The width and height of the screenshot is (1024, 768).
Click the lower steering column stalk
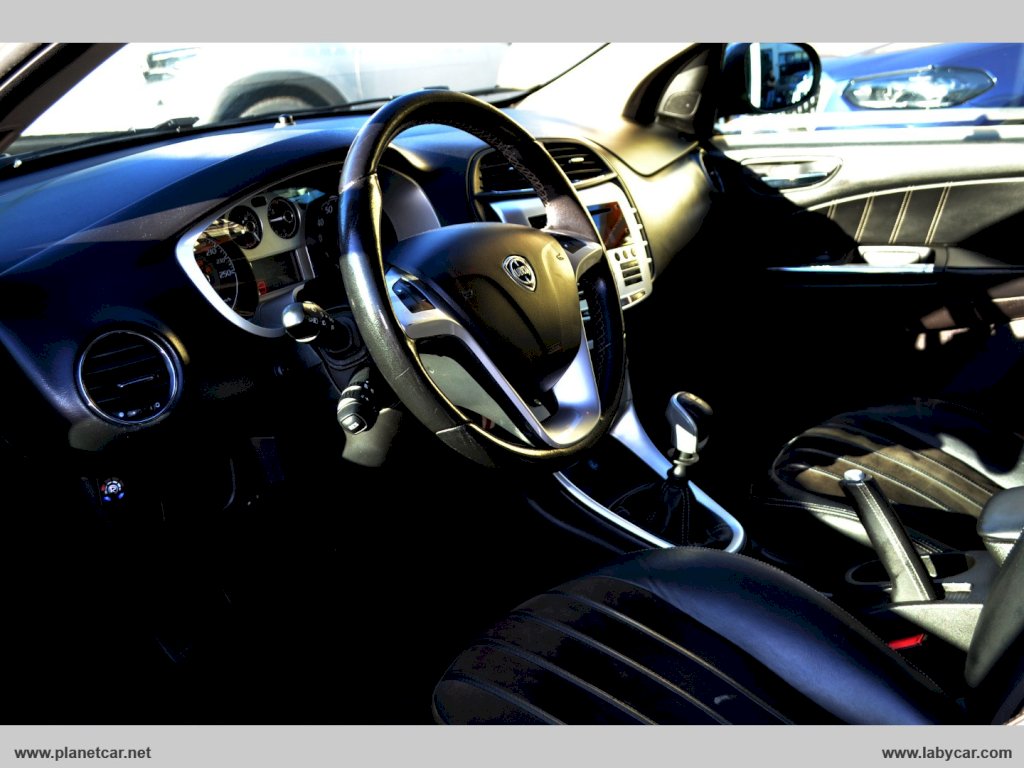tap(358, 406)
